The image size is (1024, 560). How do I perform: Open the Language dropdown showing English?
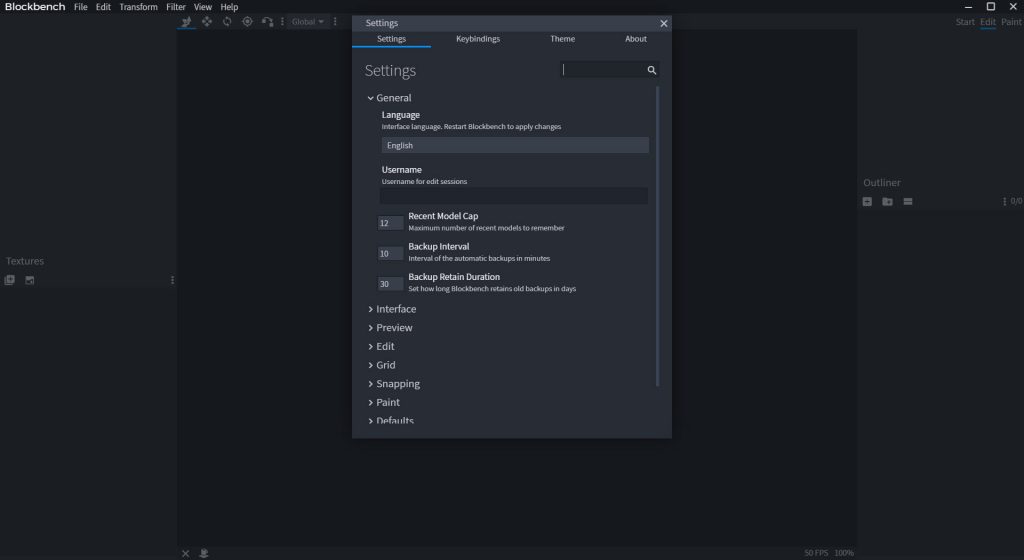click(x=515, y=146)
